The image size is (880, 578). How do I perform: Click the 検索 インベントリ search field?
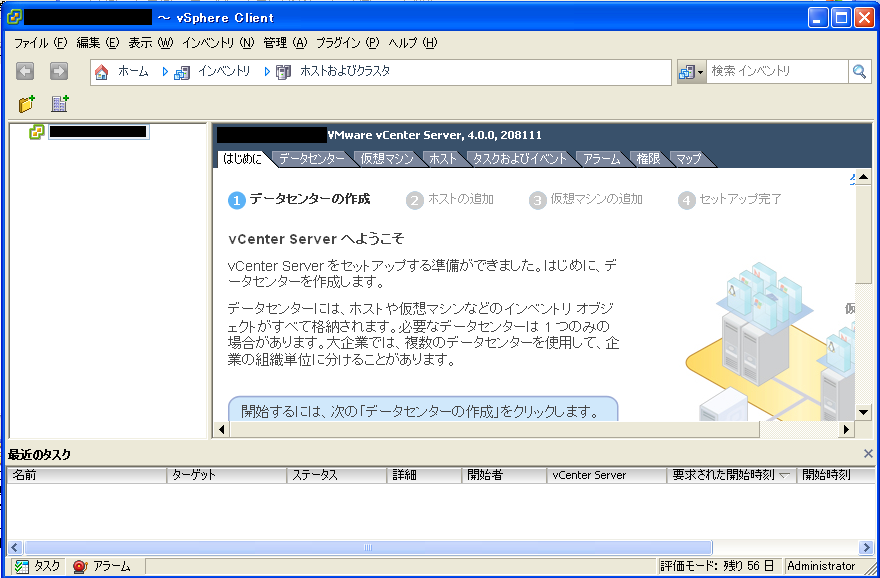pyautogui.click(x=777, y=71)
